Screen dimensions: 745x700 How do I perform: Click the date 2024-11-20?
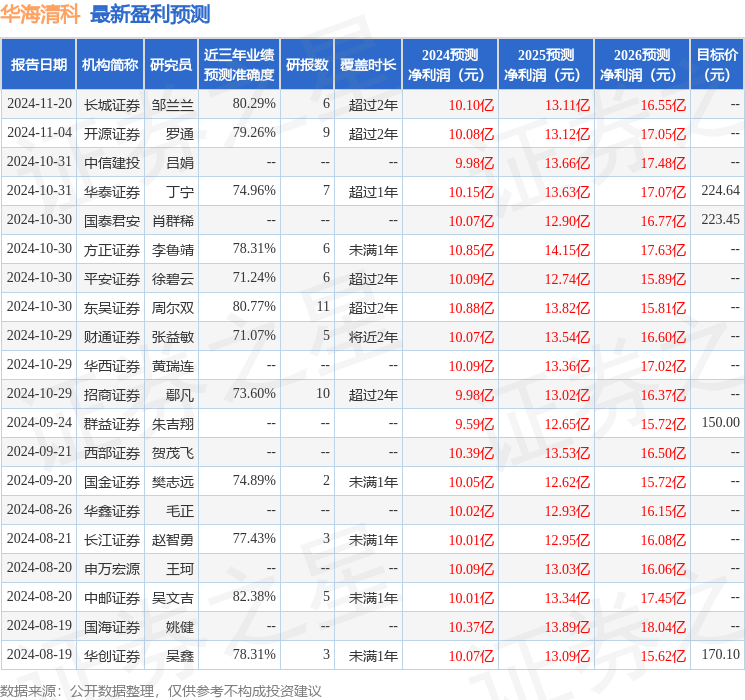(39, 104)
